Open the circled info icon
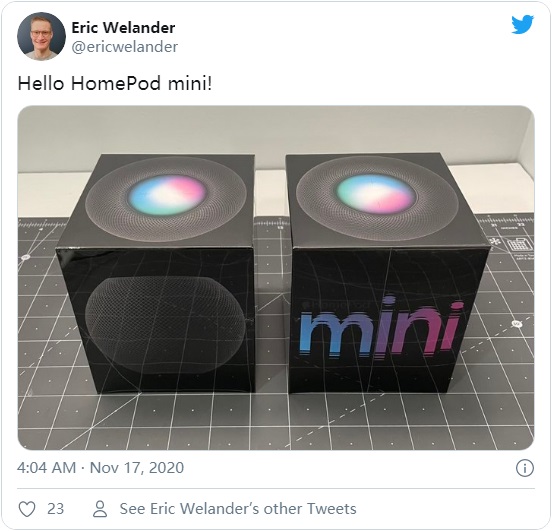552x531 pixels. coord(525,468)
